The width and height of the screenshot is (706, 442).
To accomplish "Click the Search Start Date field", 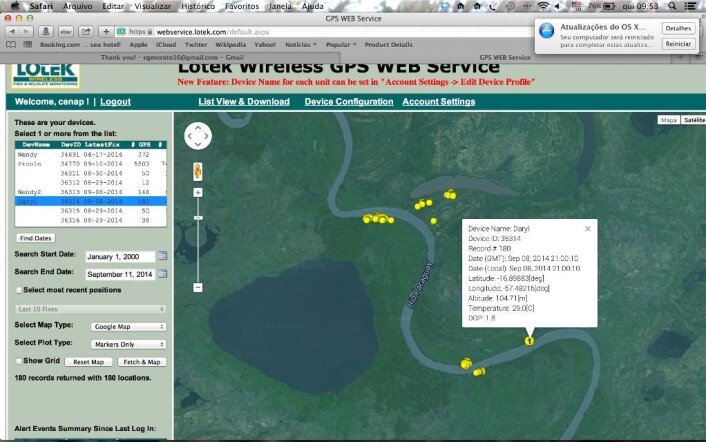I will 120,257.
